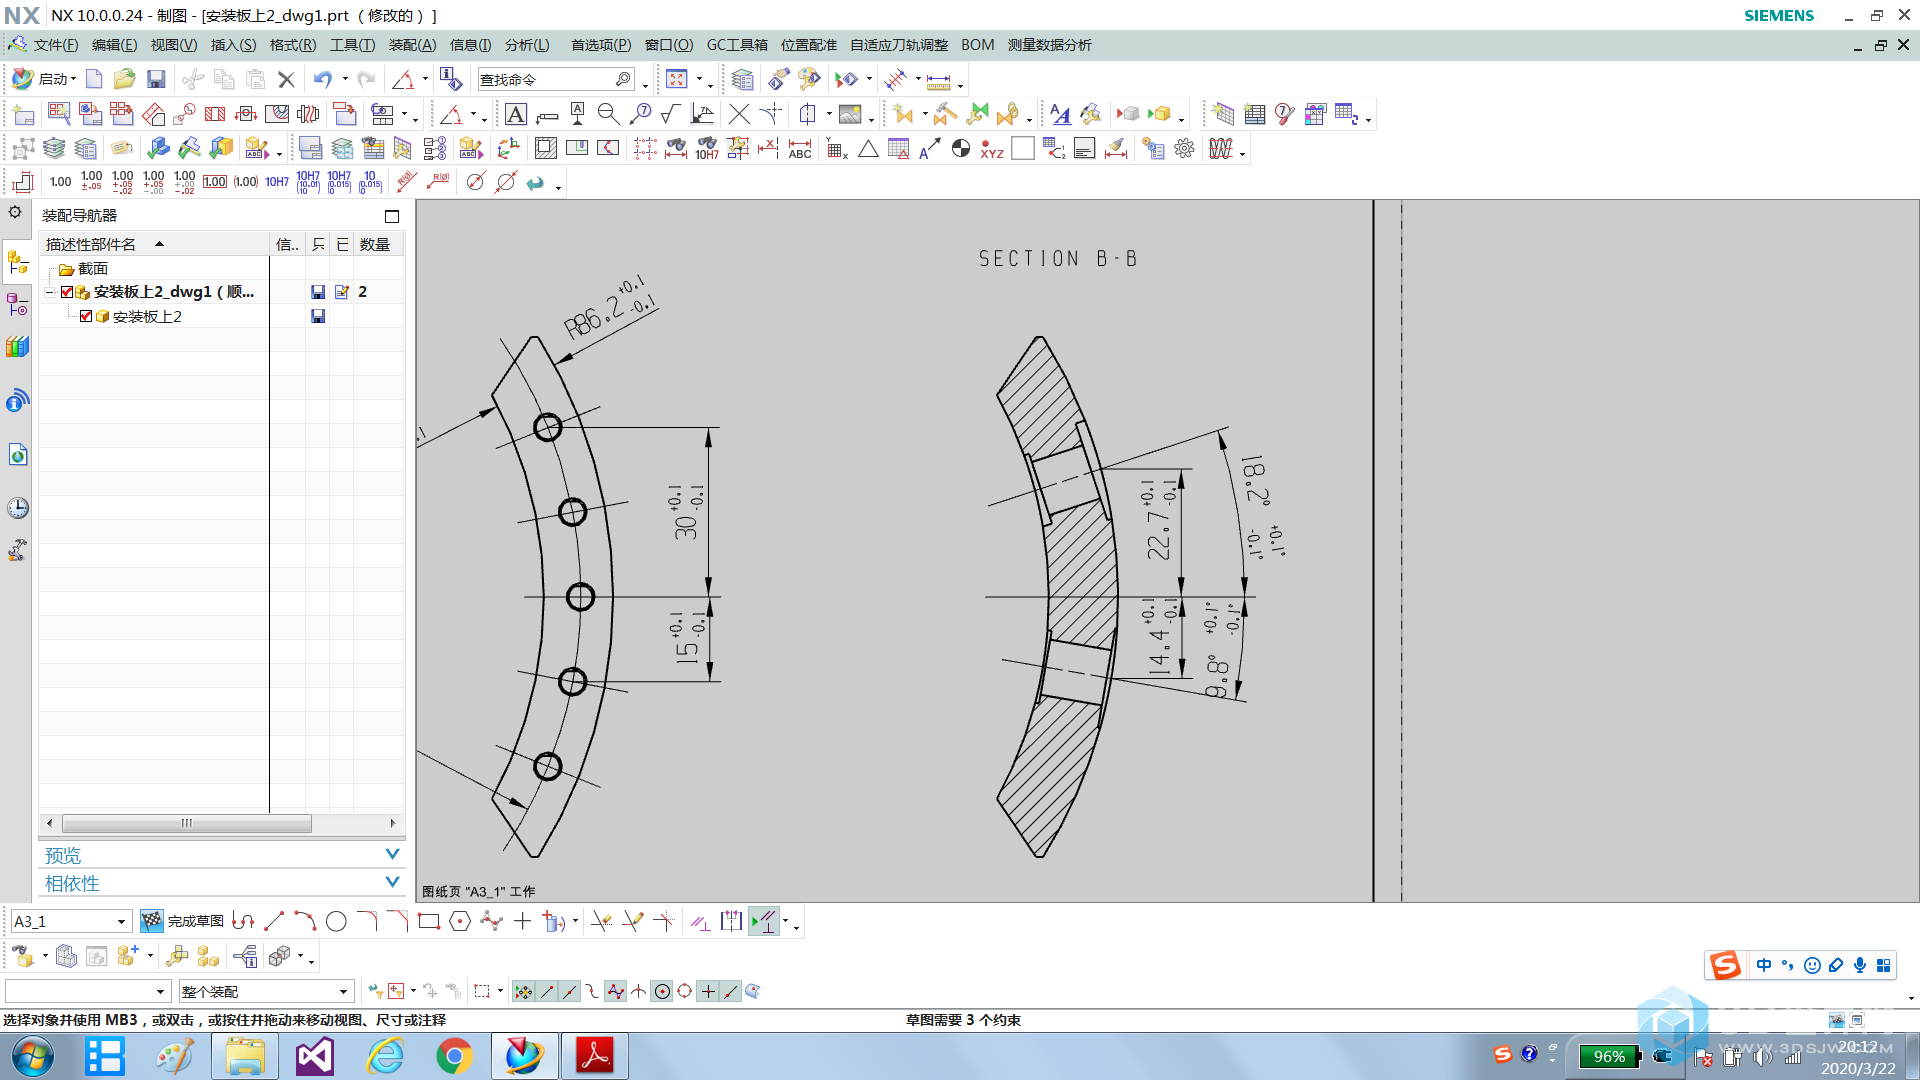Select the Polygon sketch tool

[x=460, y=921]
